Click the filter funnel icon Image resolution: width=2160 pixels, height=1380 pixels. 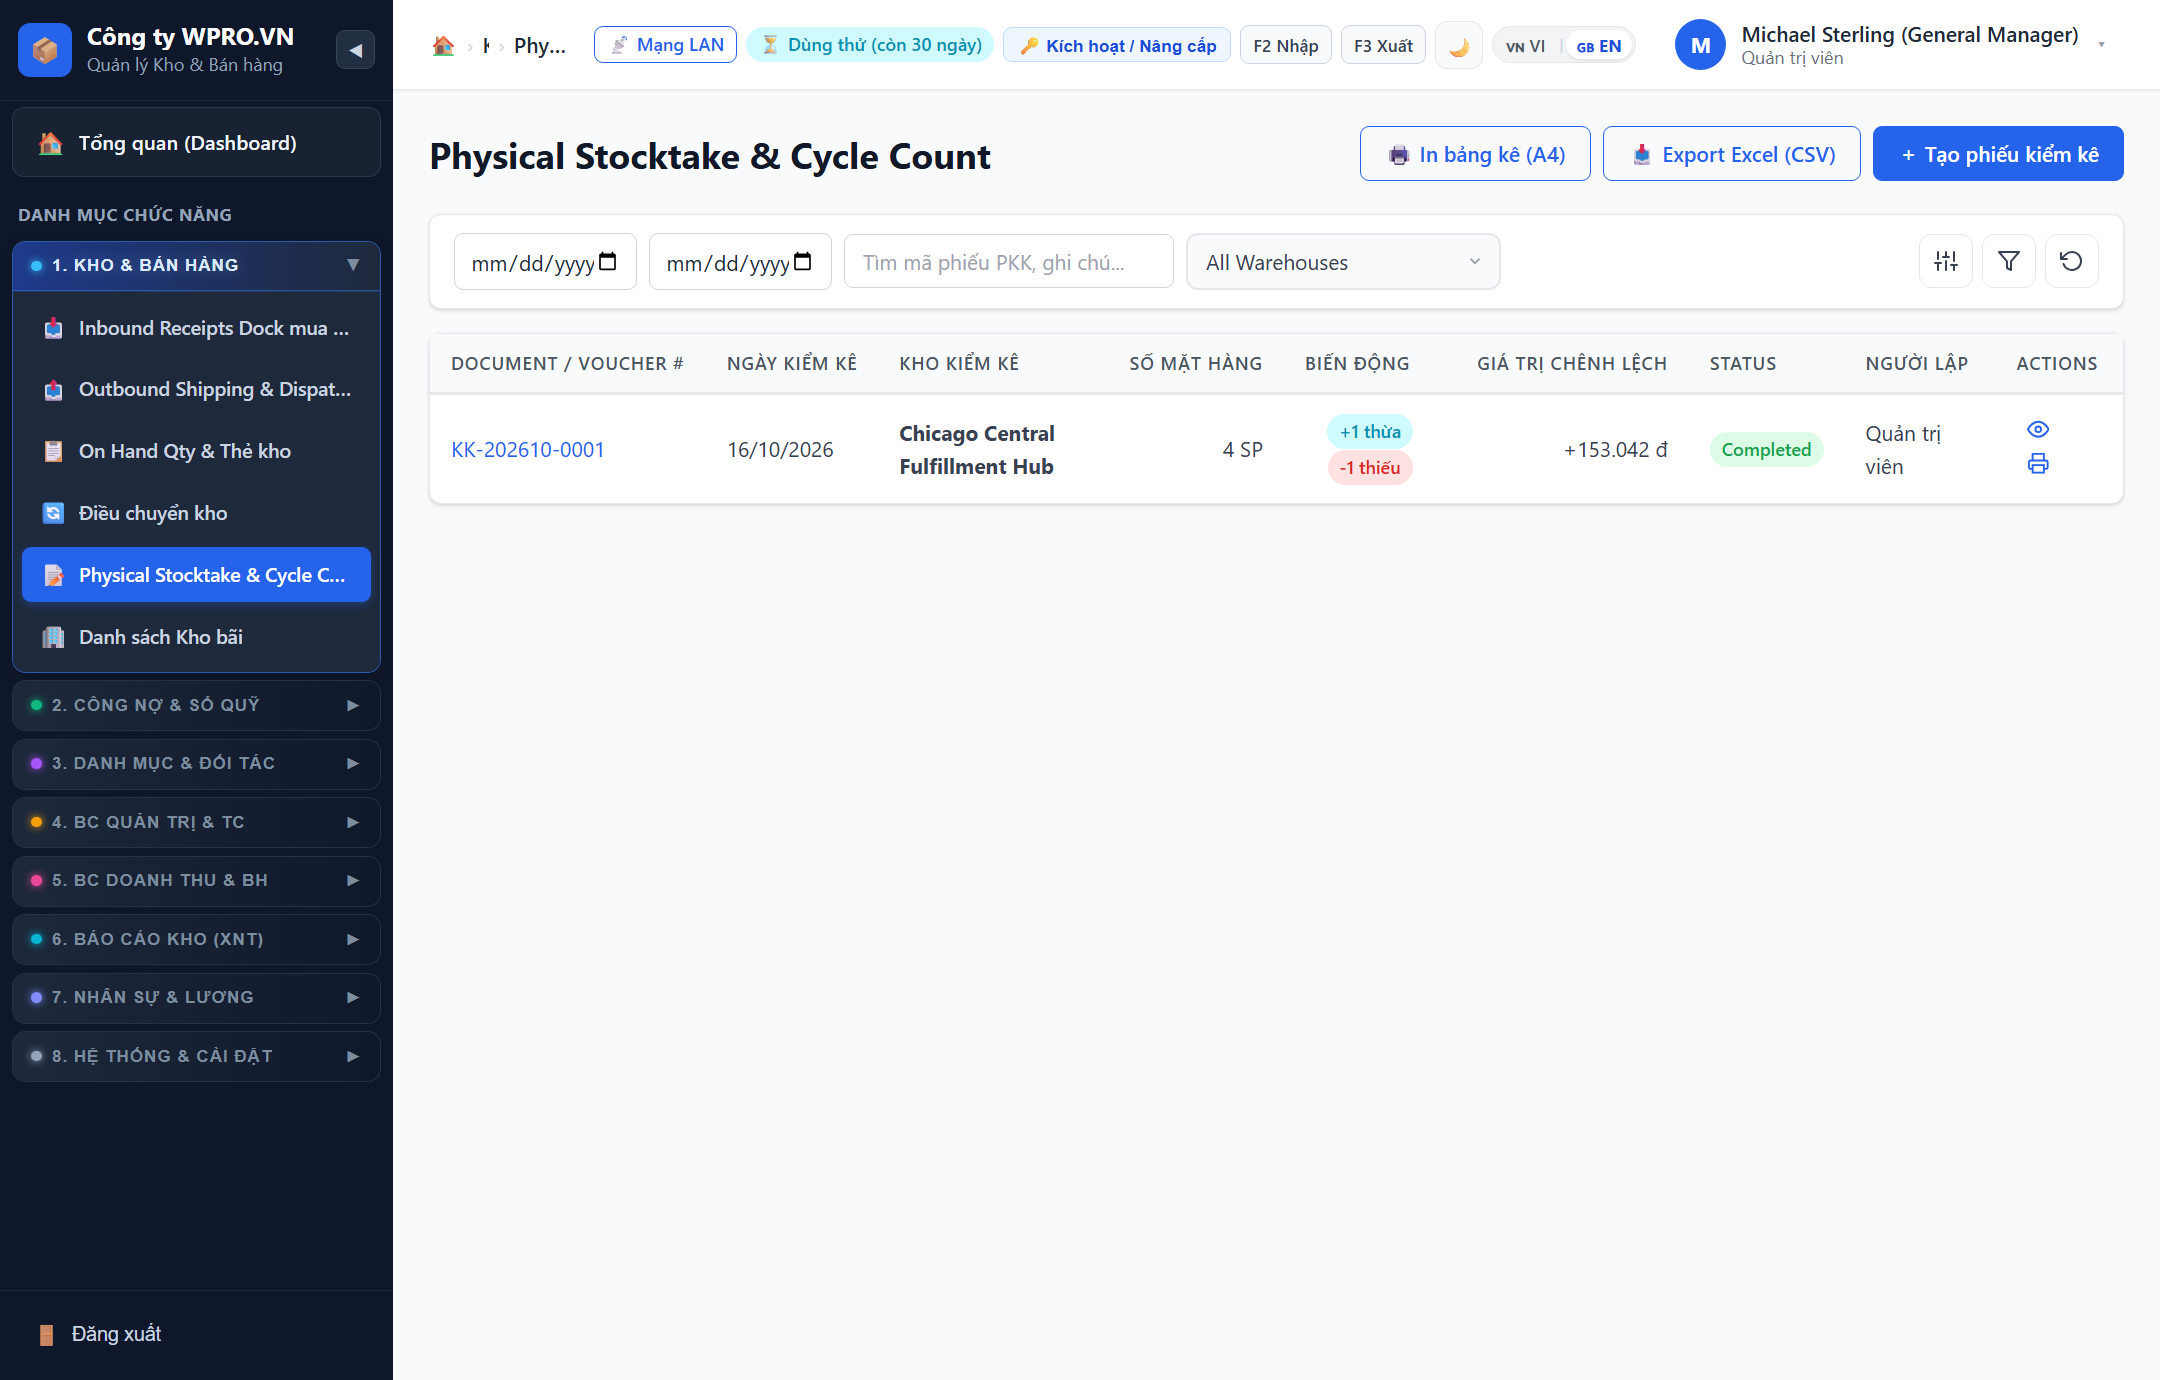point(2009,261)
